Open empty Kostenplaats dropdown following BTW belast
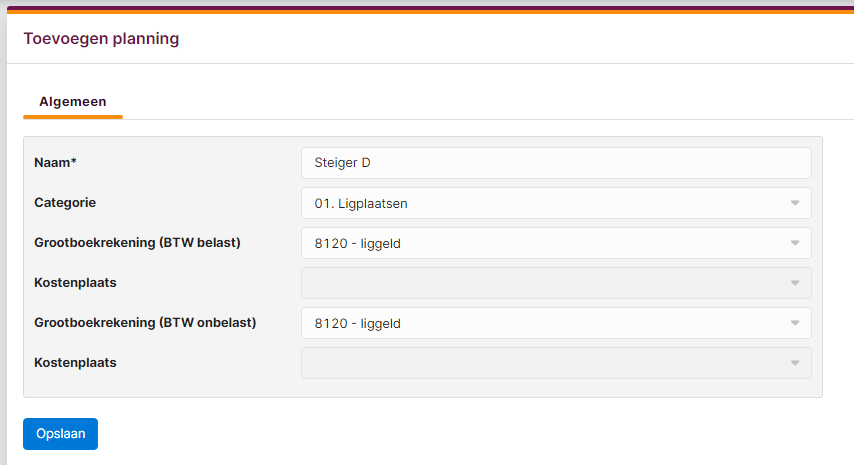This screenshot has height=465, width=854. (x=556, y=283)
